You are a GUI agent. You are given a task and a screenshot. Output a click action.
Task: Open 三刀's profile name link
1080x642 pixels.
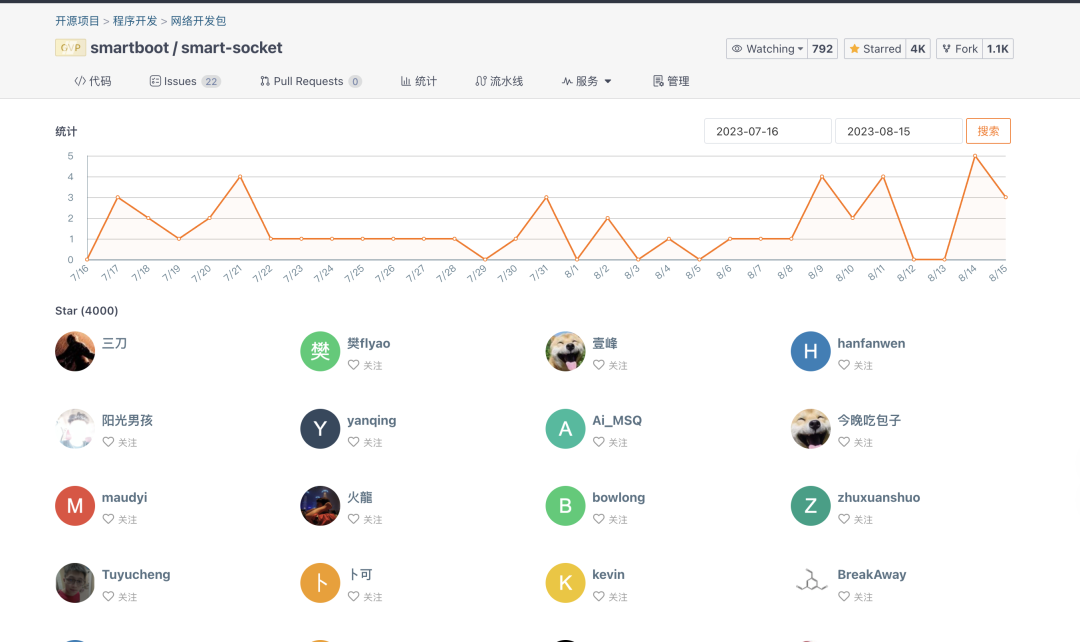(114, 343)
